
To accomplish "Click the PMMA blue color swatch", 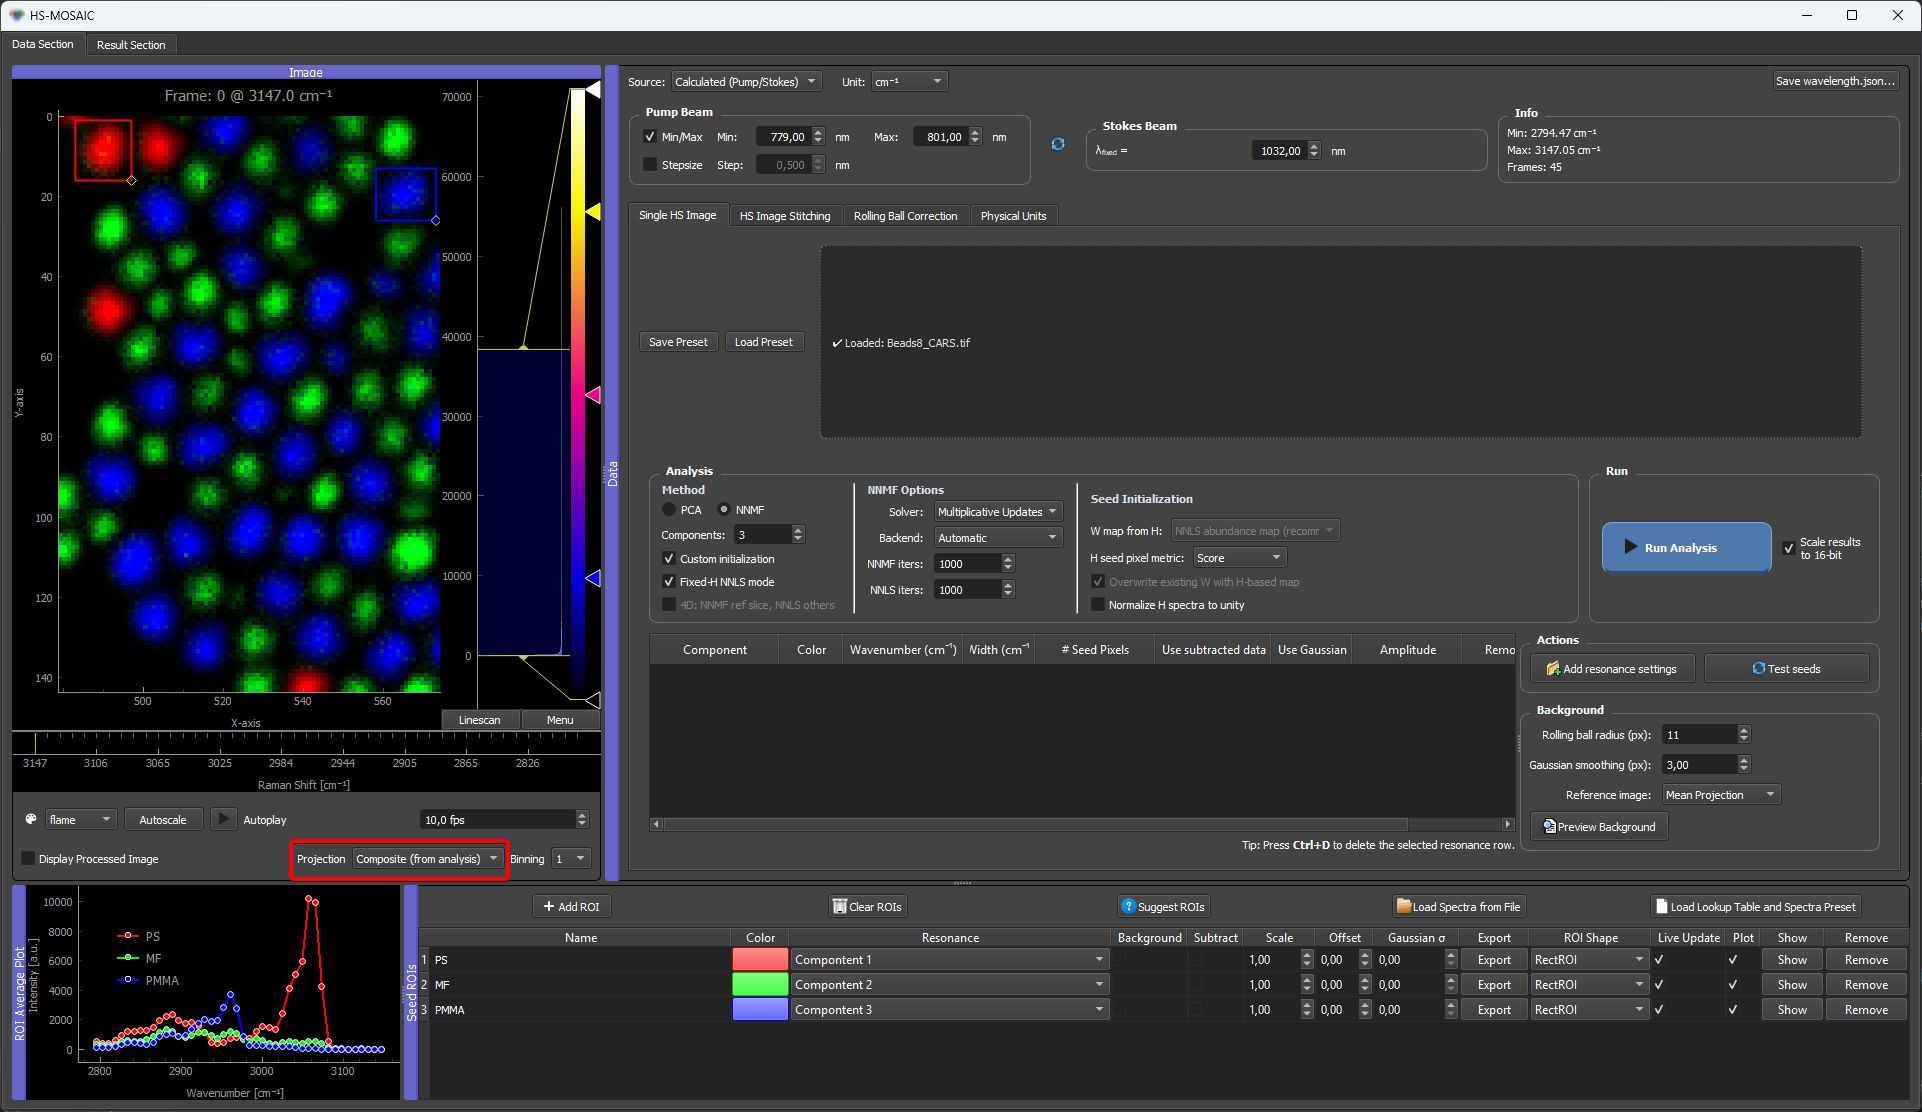I will 760,1010.
